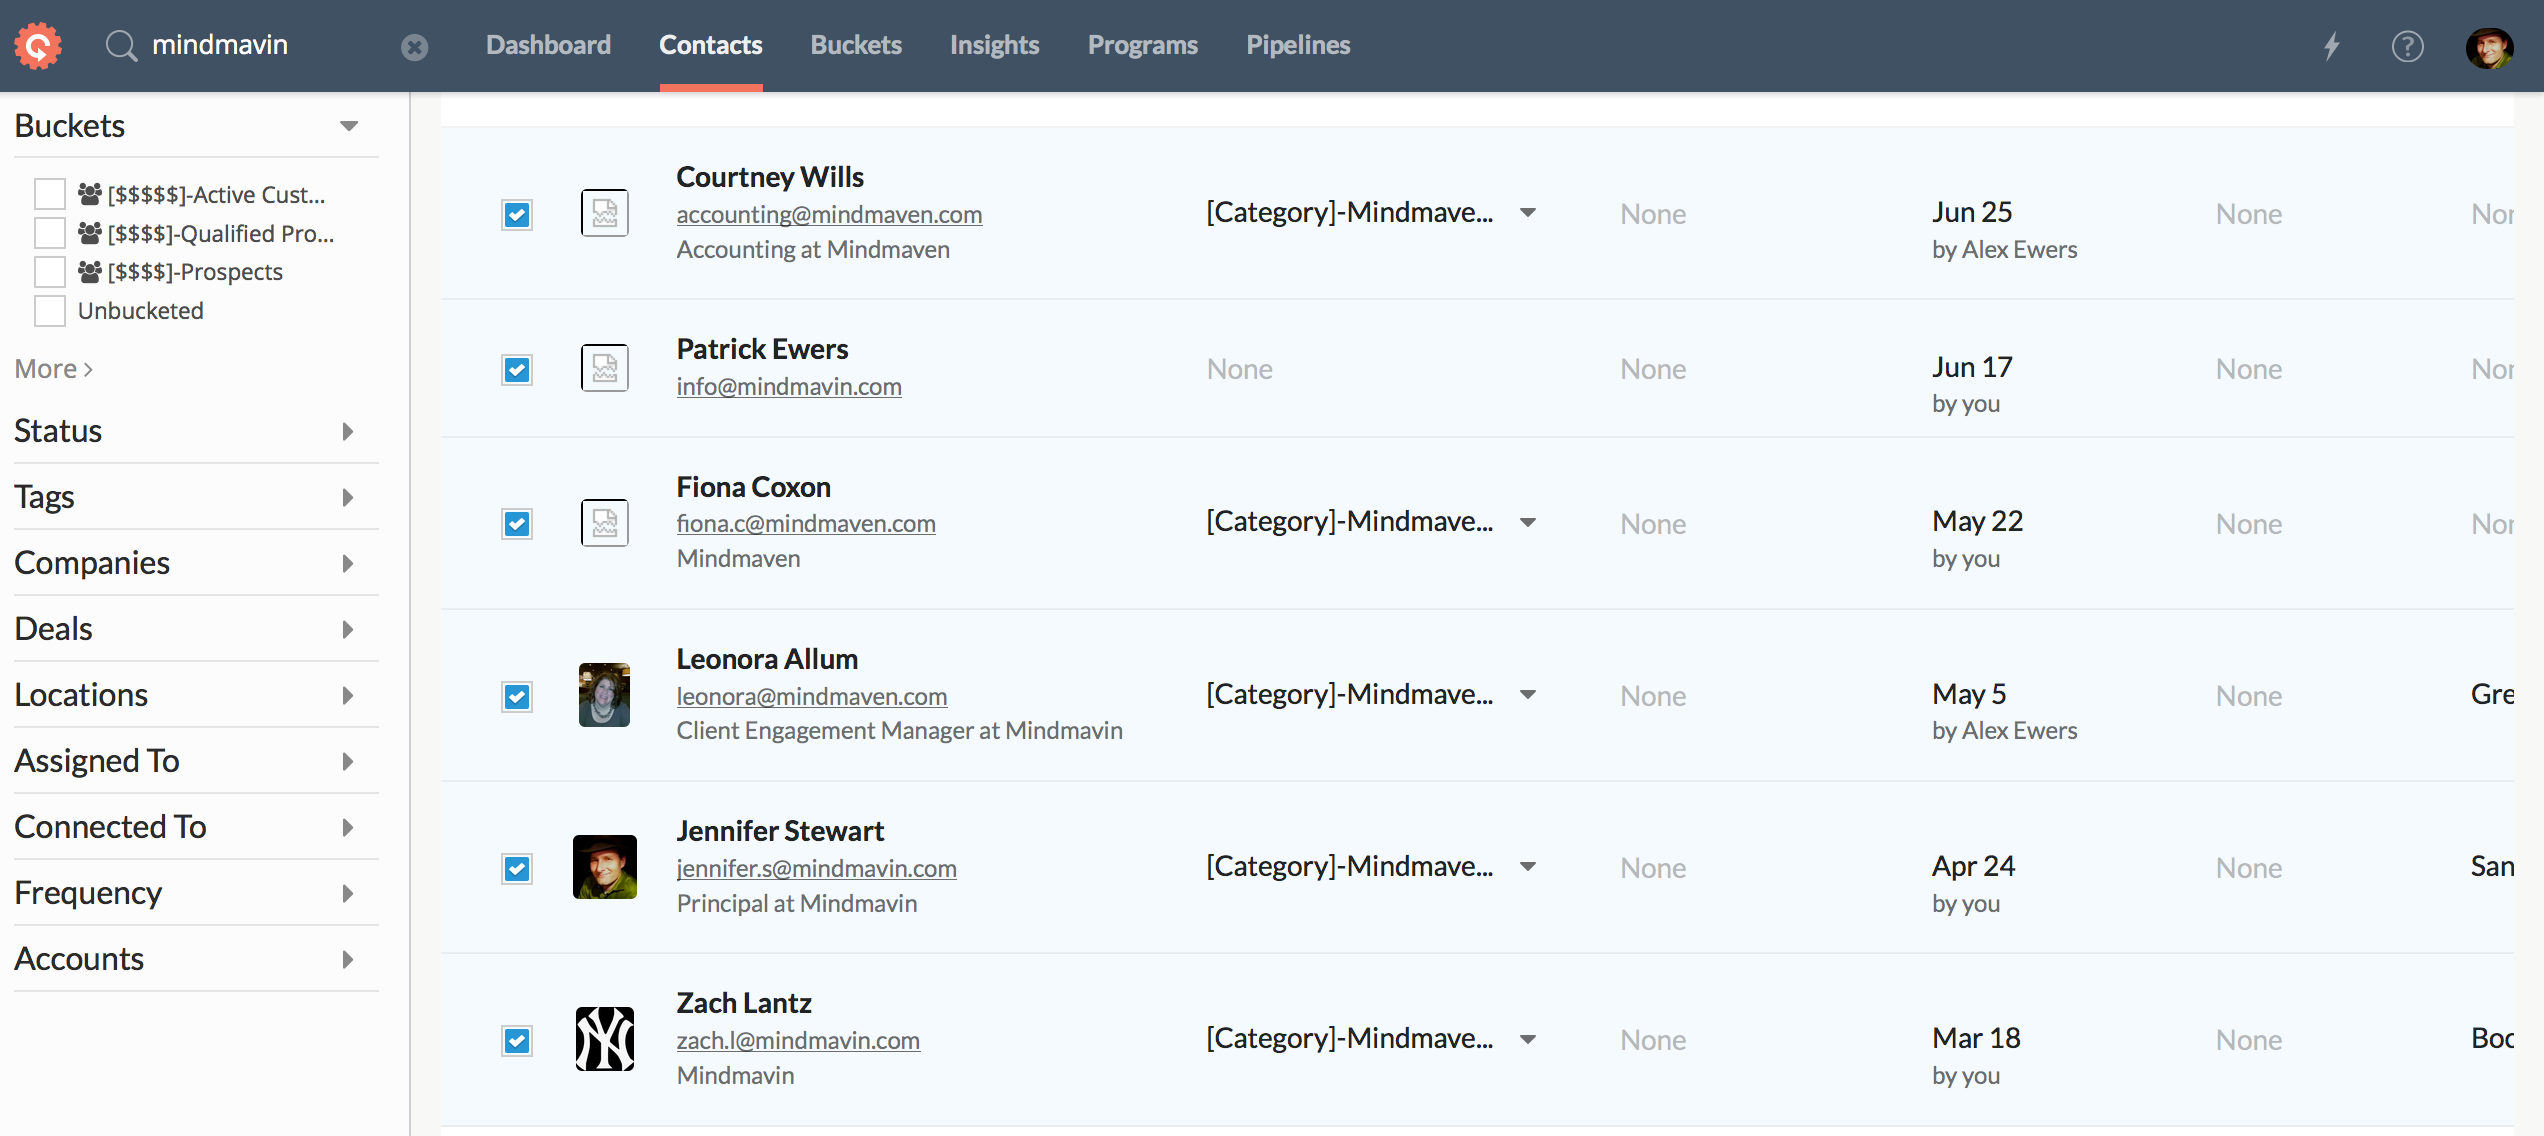
Task: Check the Unbucketed filter box
Action: tap(50, 311)
